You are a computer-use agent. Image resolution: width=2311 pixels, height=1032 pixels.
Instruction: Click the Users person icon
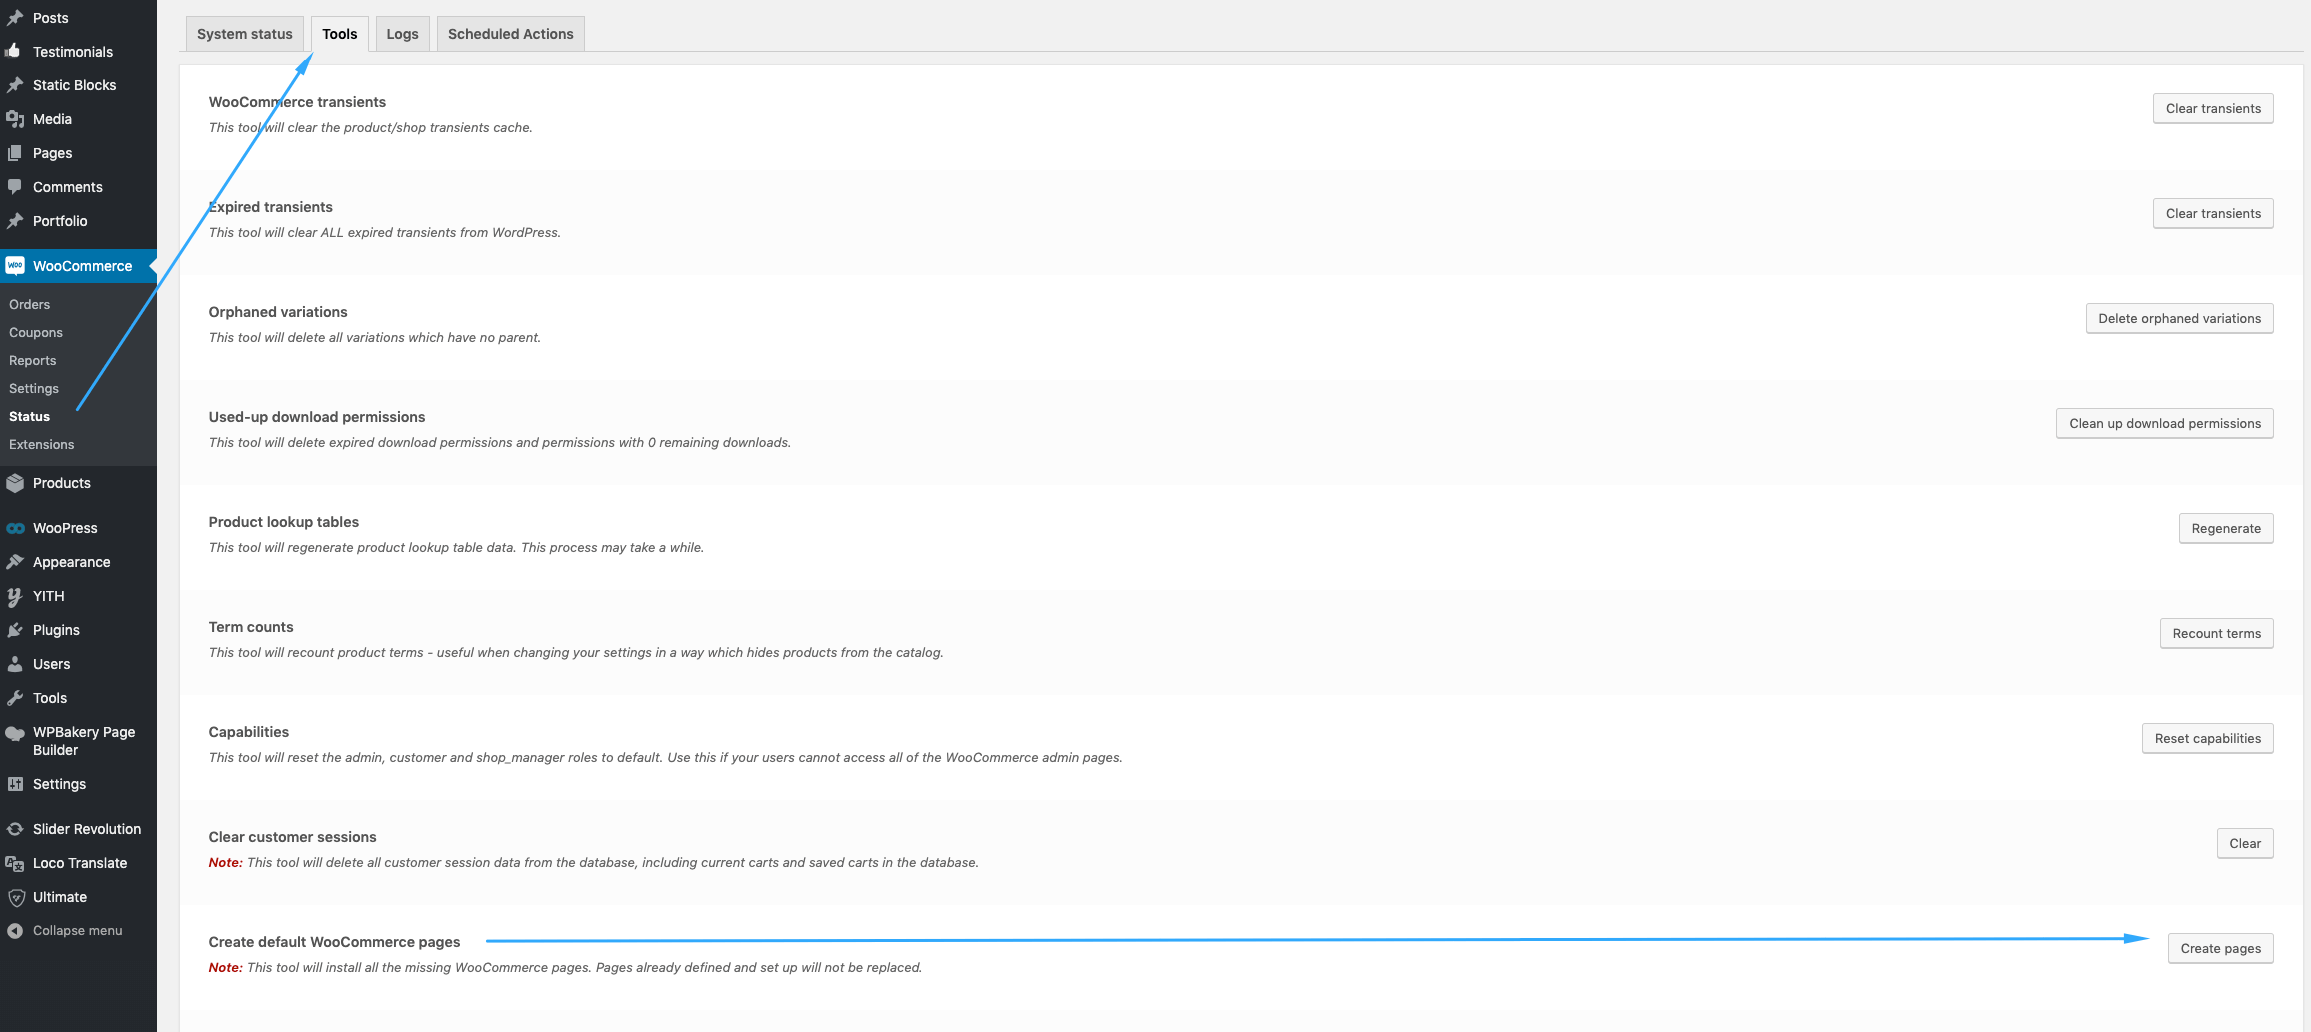click(x=14, y=664)
